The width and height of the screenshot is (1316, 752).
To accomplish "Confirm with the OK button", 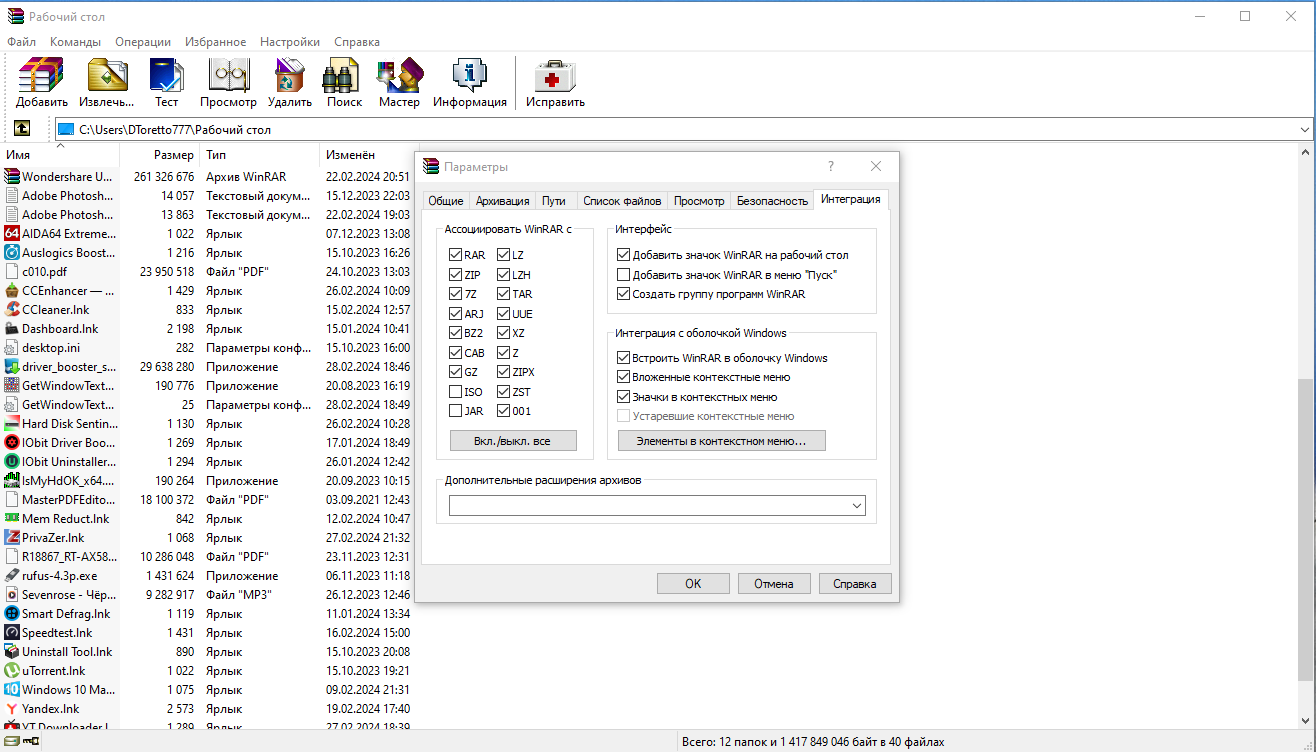I will (x=693, y=584).
